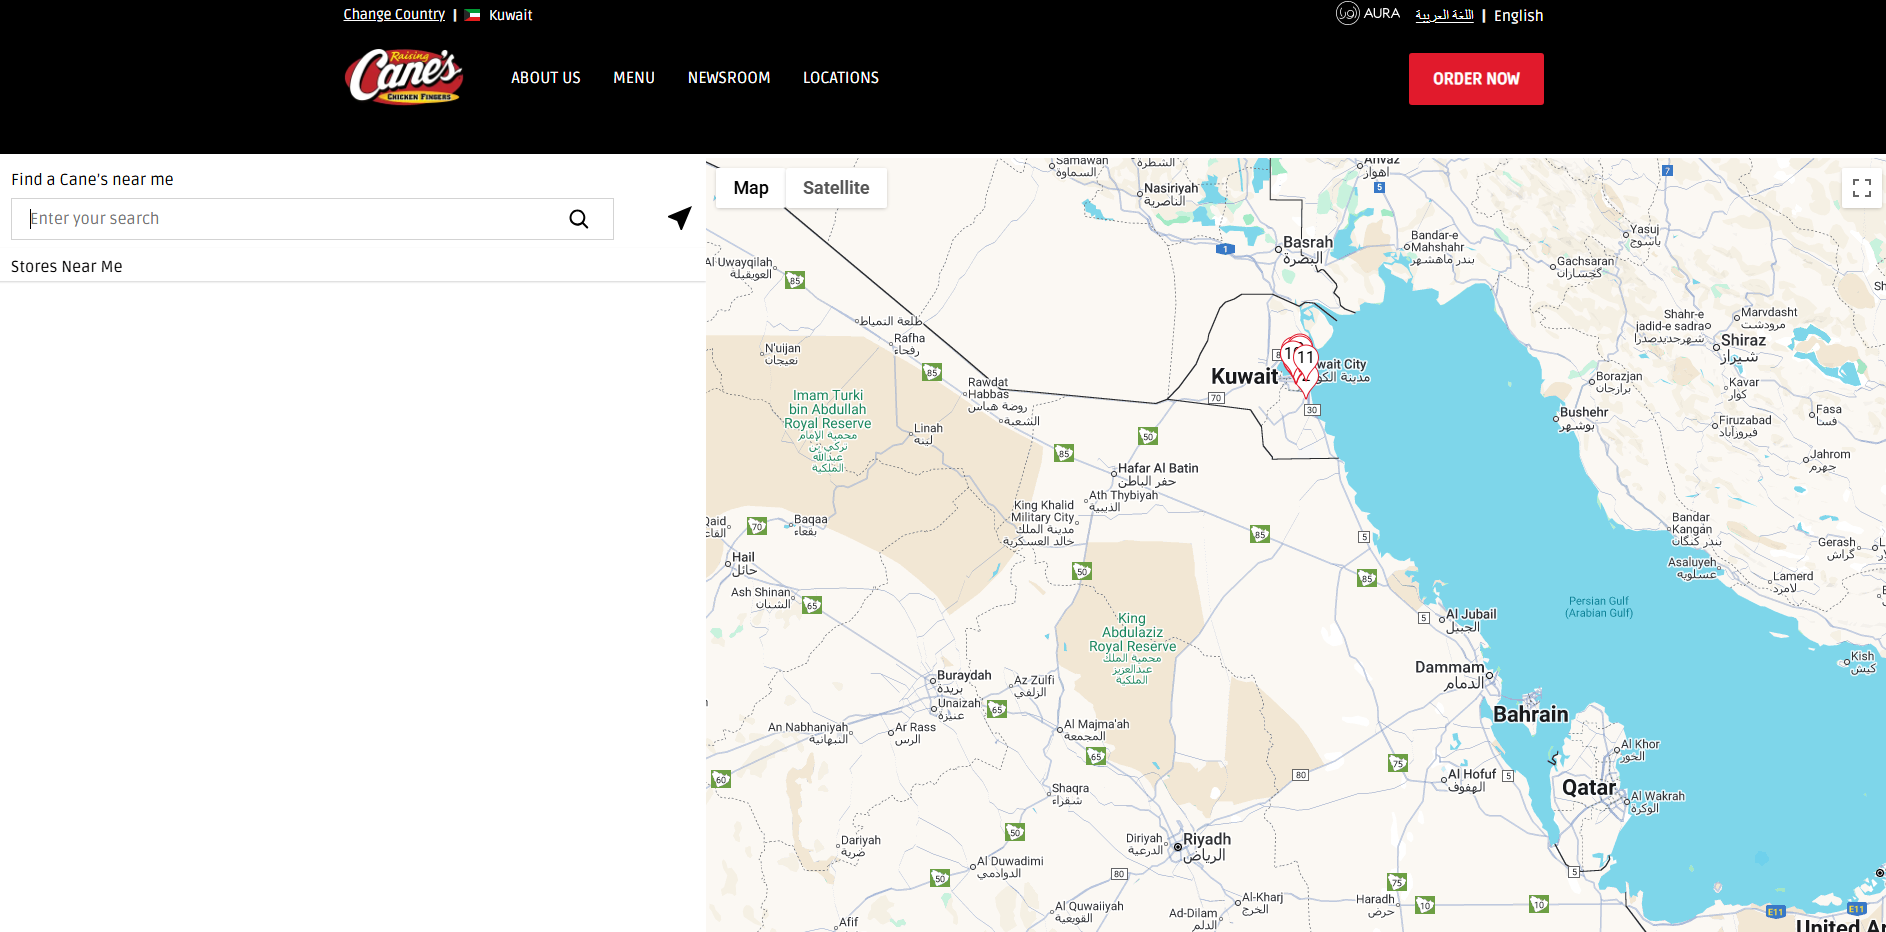Click the Raising Cane's logo
Screen dimensions: 1886x932
coord(403,76)
